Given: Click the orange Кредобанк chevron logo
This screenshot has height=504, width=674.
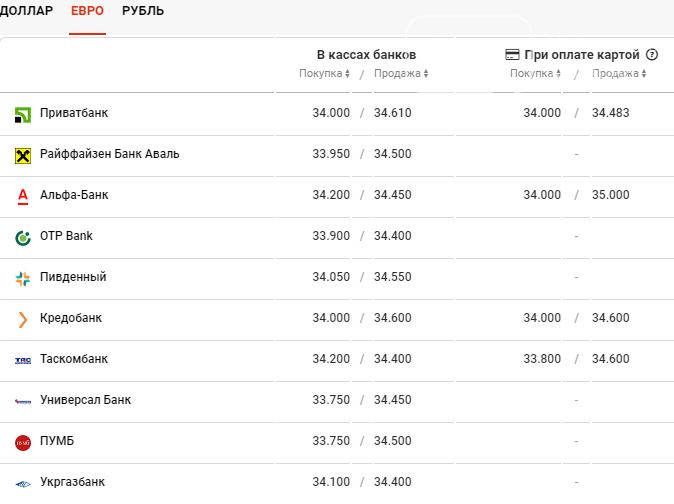Looking at the screenshot, I should click(23, 319).
